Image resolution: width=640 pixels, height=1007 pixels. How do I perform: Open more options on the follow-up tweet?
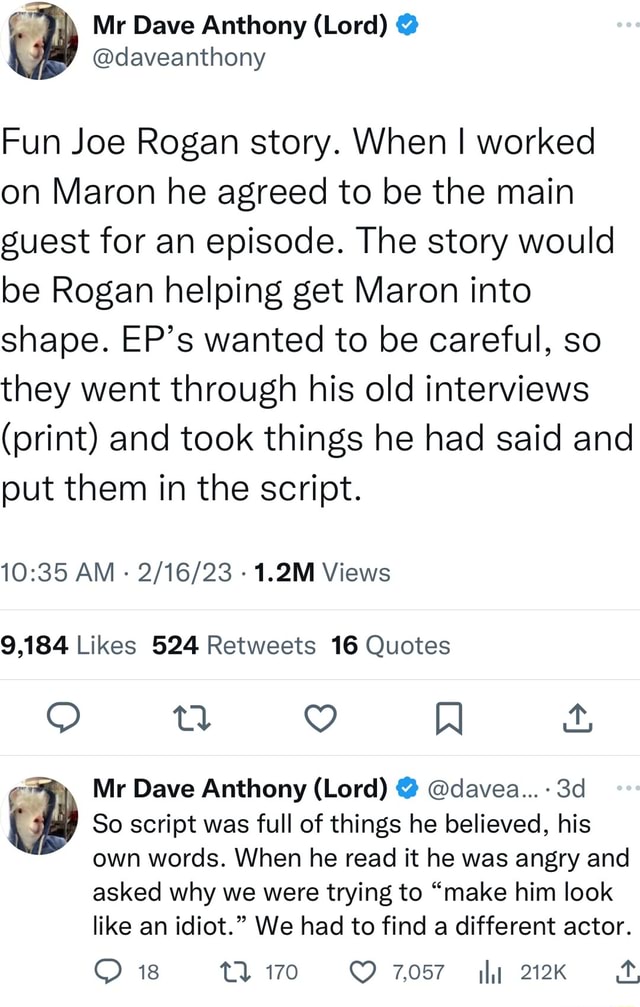627,788
